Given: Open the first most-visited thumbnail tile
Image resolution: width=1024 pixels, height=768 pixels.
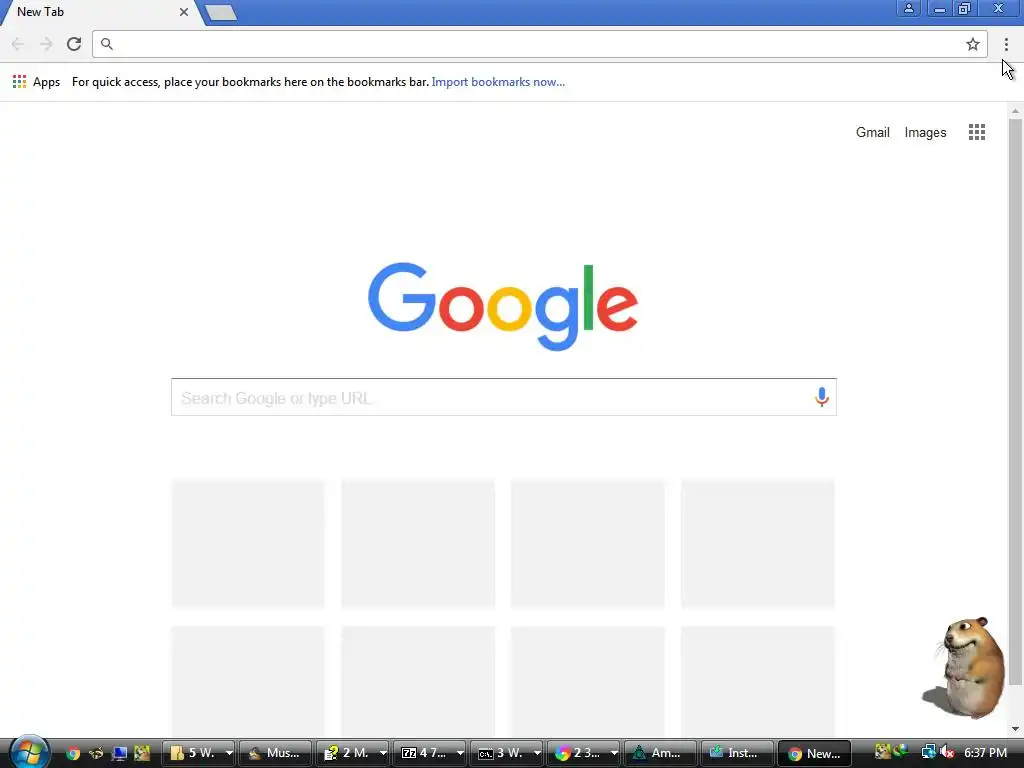Looking at the screenshot, I should pyautogui.click(x=248, y=543).
